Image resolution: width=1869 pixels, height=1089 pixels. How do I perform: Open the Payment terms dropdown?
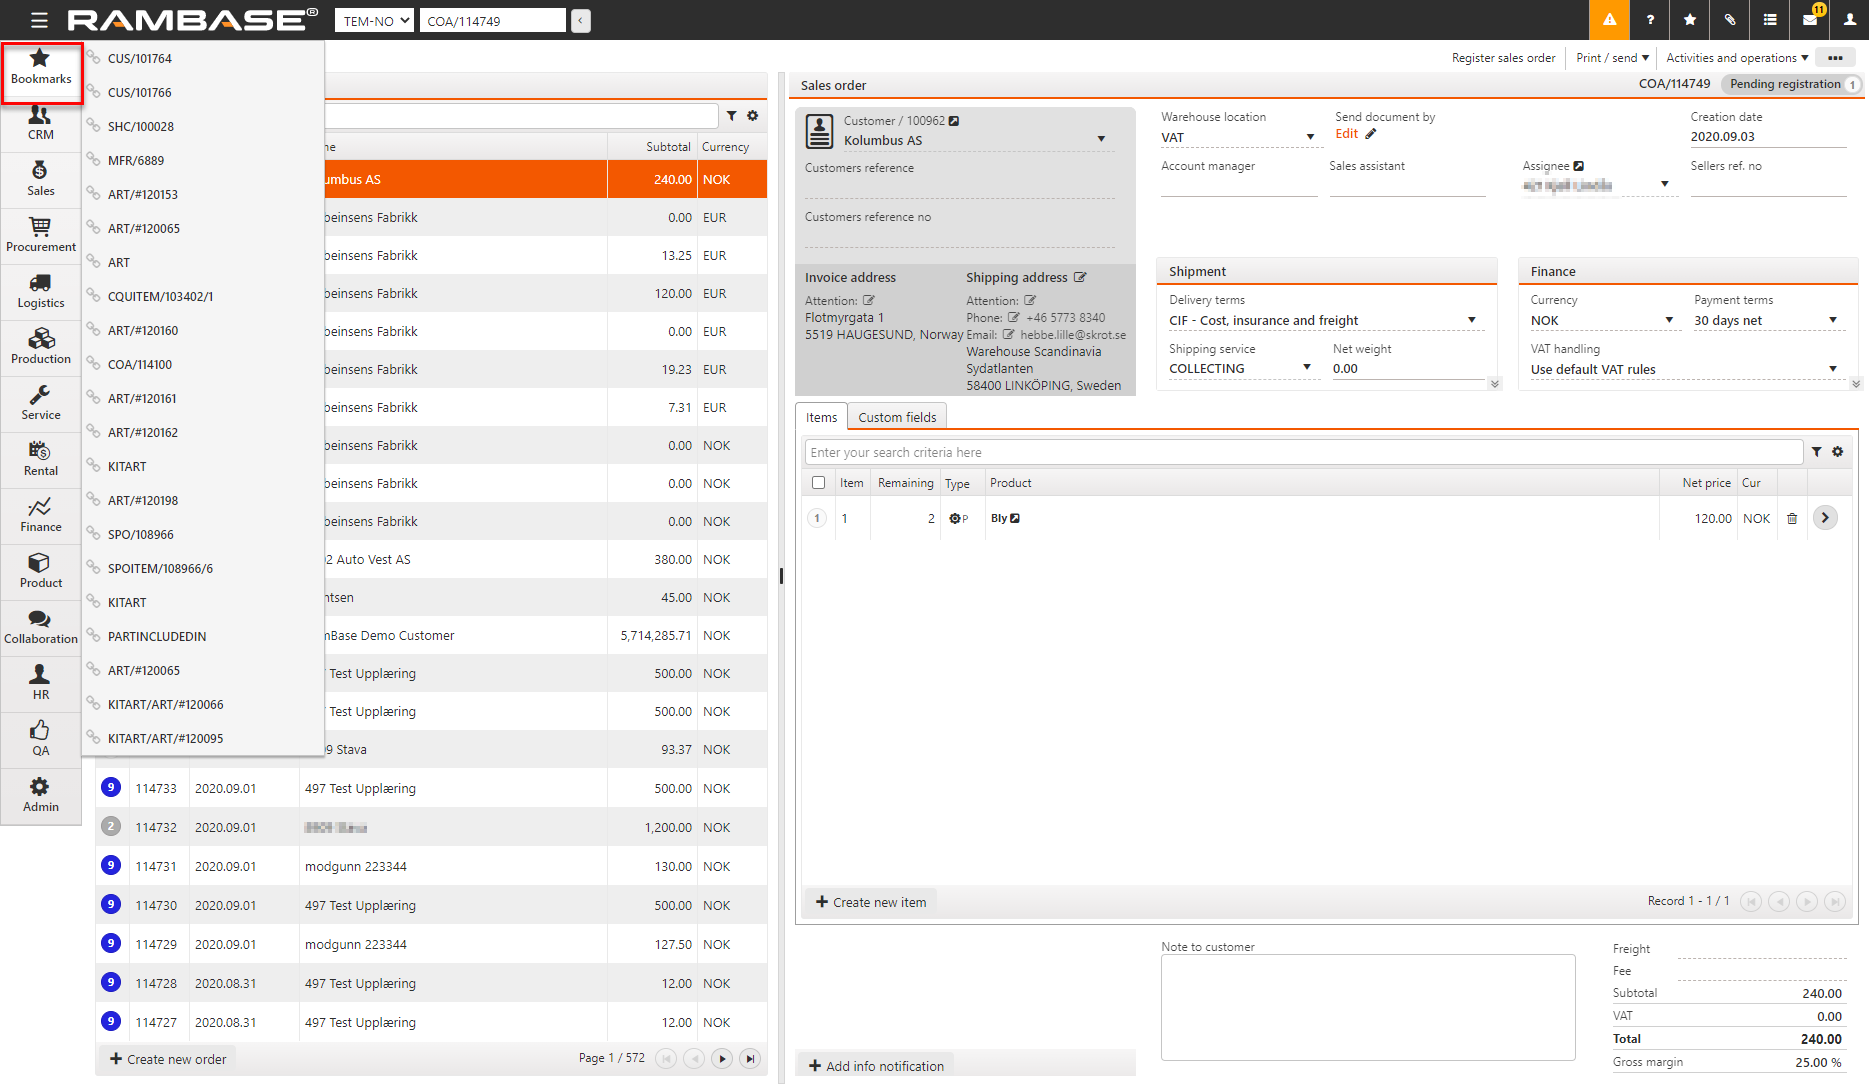click(x=1832, y=321)
